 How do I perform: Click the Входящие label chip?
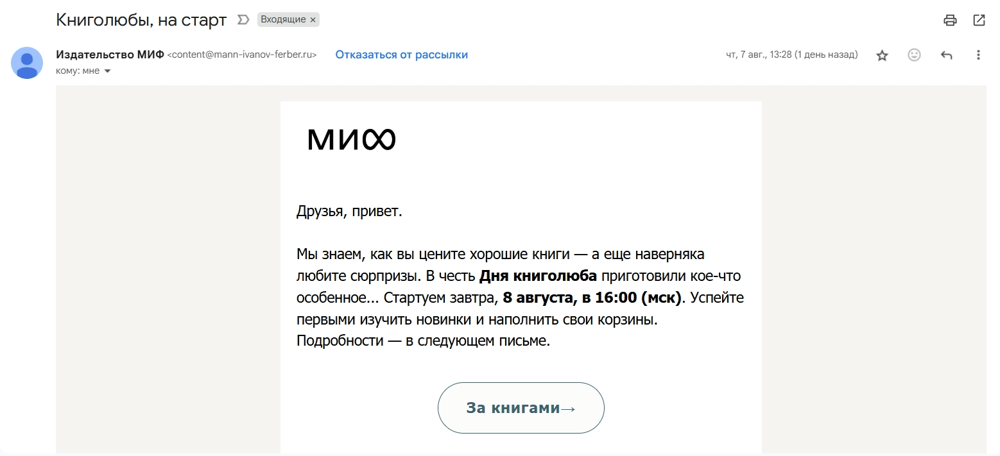point(284,20)
